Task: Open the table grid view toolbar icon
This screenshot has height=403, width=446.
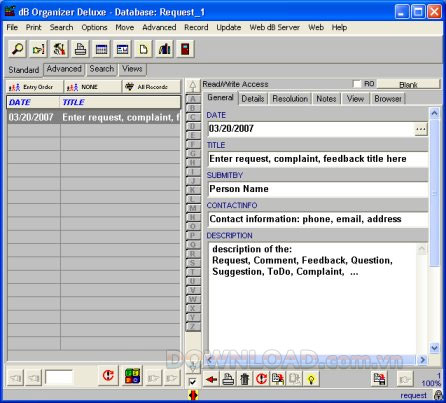Action: pyautogui.click(x=101, y=49)
